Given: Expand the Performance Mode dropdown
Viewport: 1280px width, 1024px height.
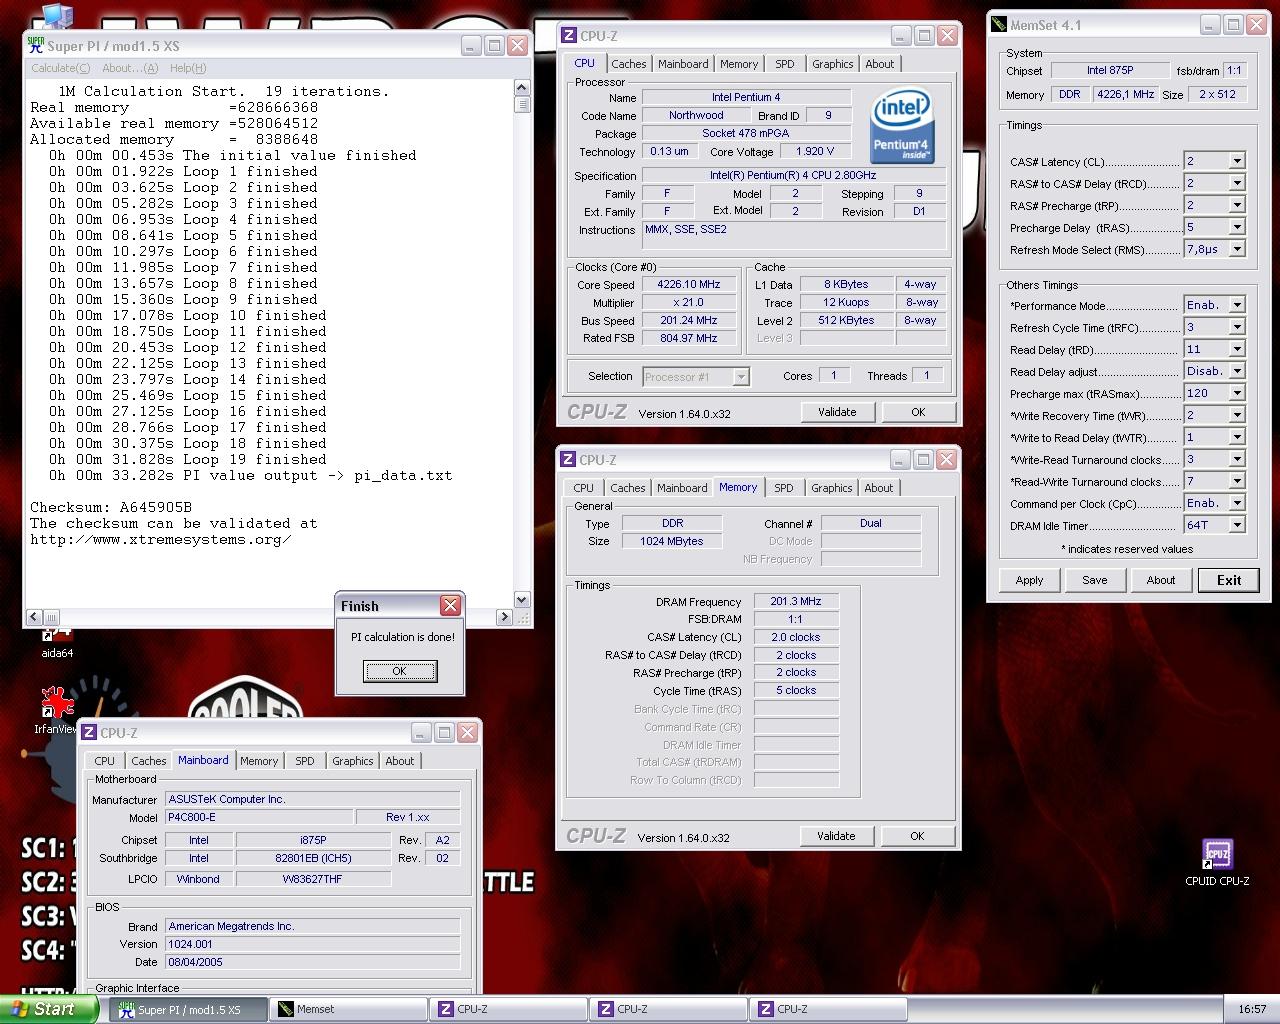Looking at the screenshot, I should 1237,305.
